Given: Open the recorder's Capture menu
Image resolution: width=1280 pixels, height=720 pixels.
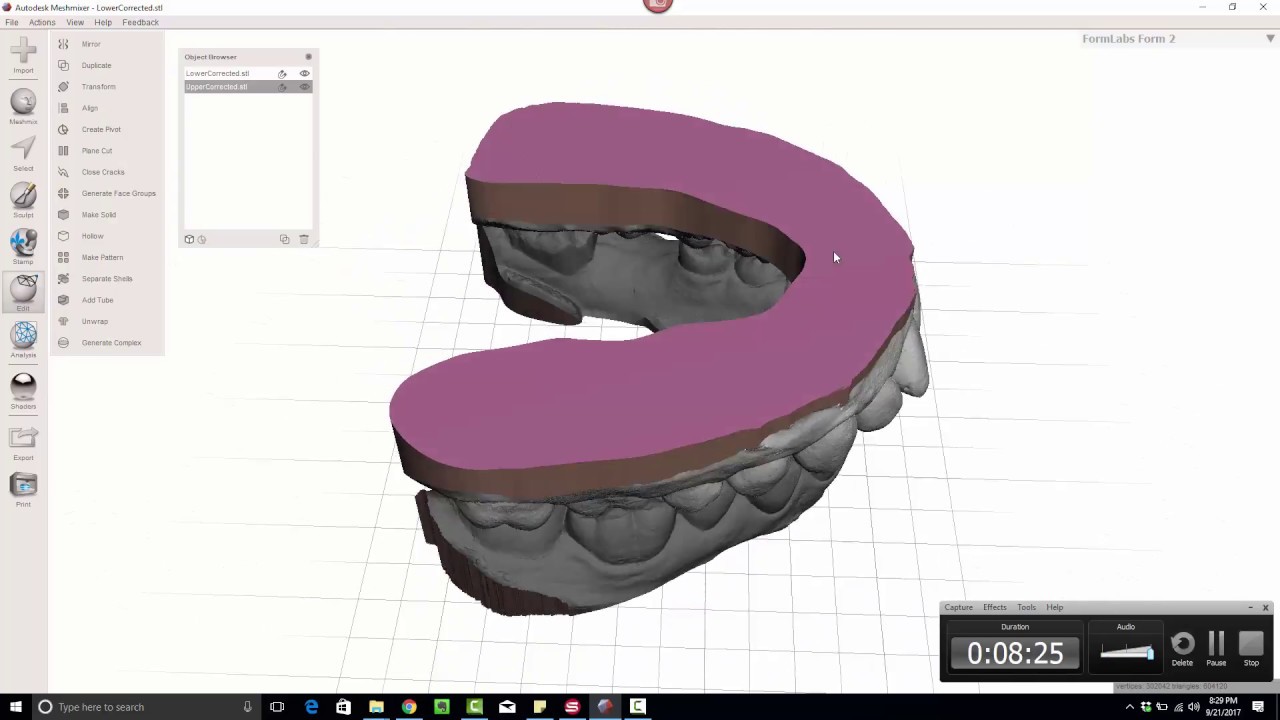Looking at the screenshot, I should click(x=958, y=607).
